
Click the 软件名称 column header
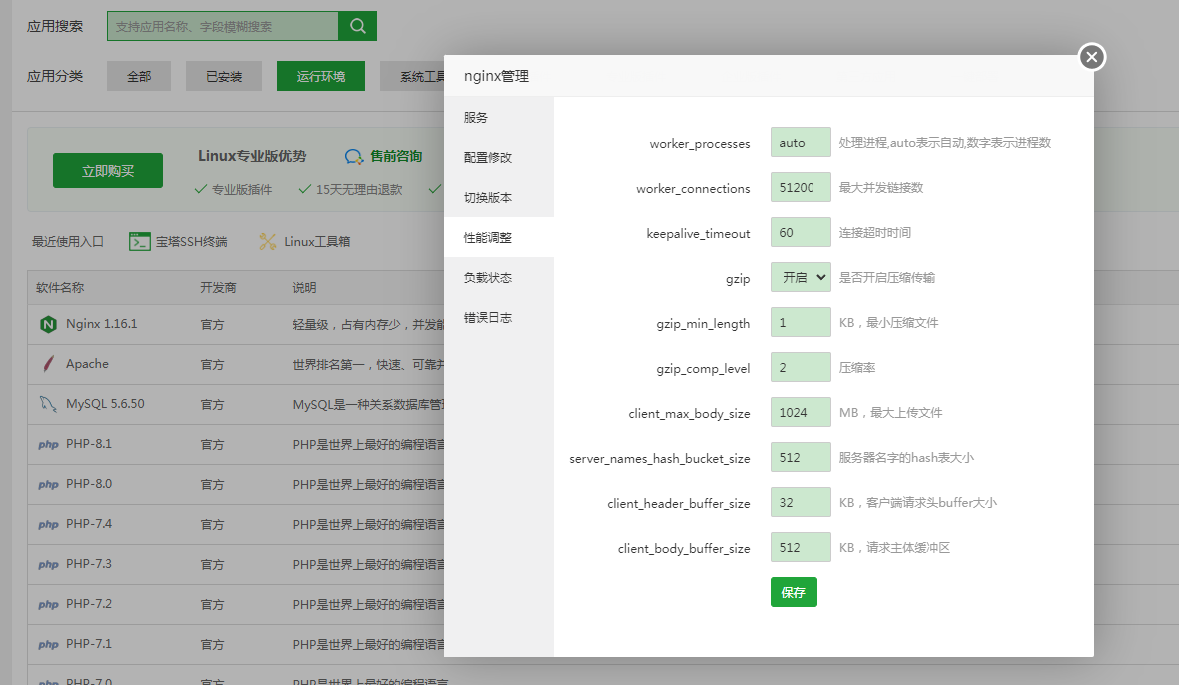pyautogui.click(x=60, y=287)
